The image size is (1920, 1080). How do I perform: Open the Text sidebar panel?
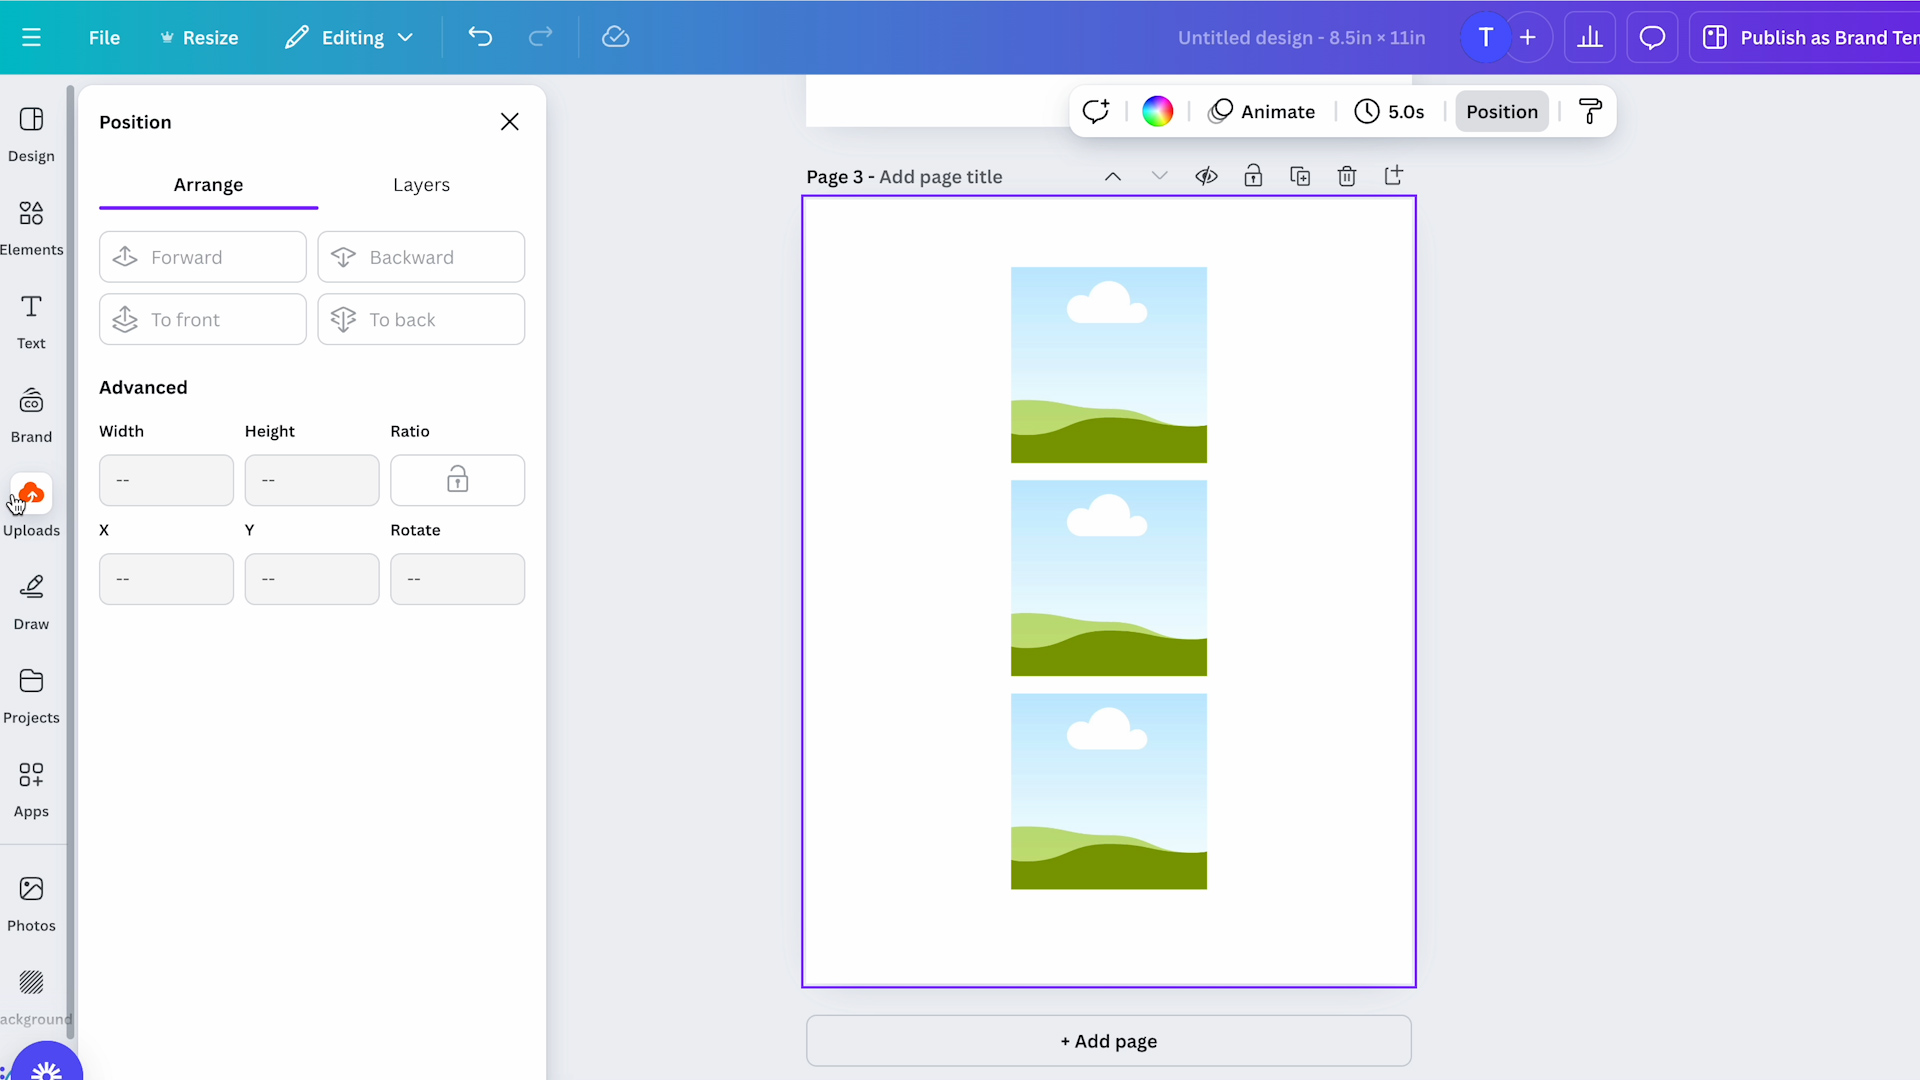pos(31,322)
